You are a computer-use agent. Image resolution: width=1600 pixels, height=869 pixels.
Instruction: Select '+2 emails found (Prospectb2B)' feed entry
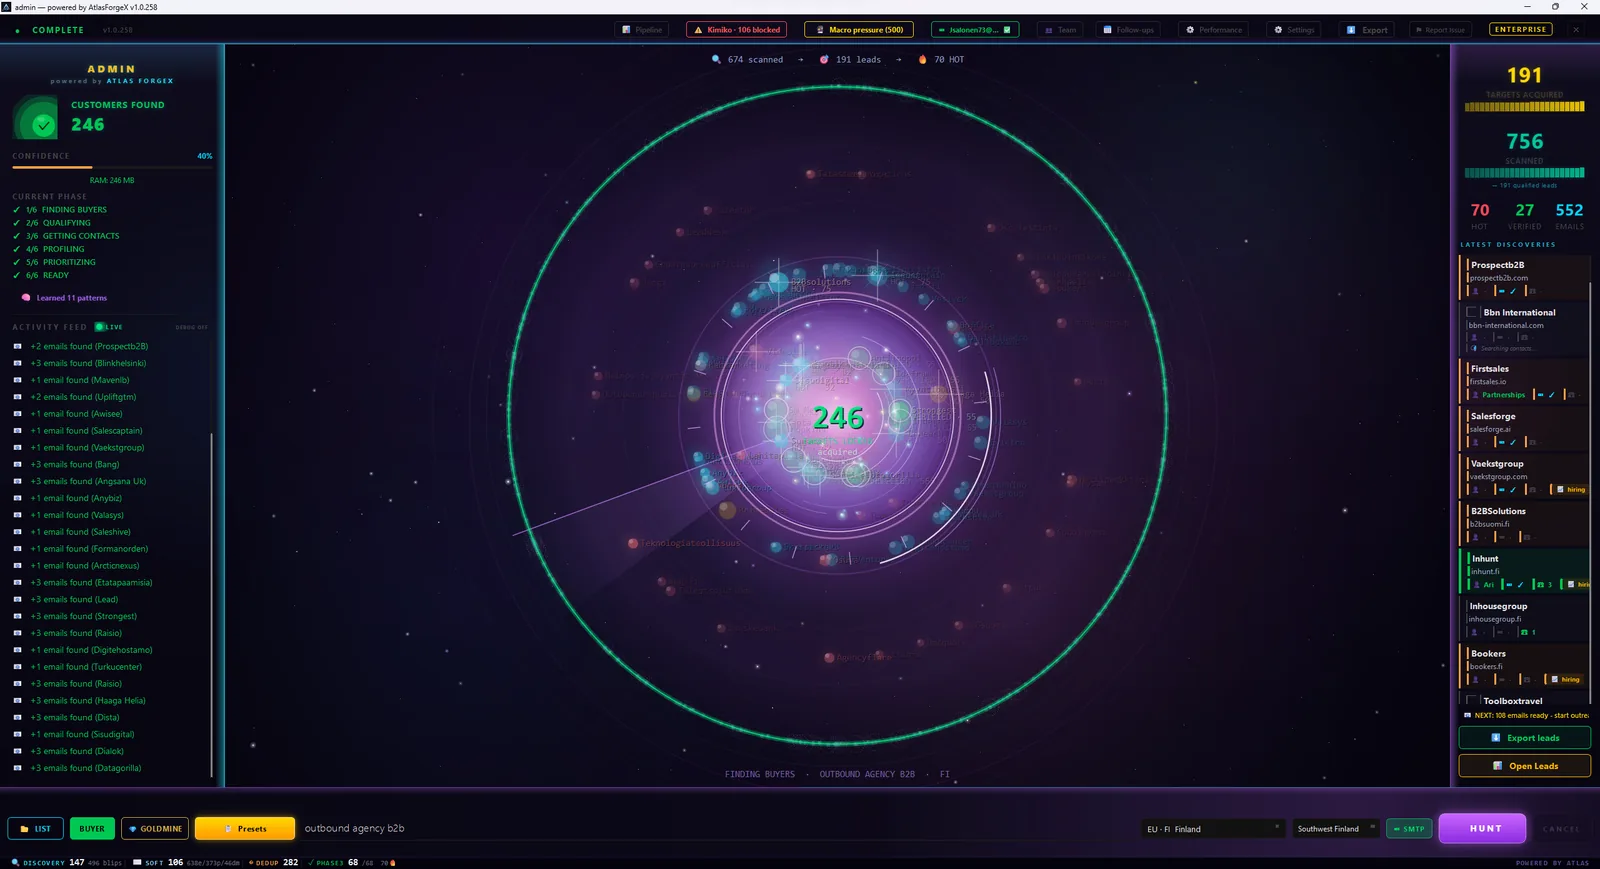coord(89,346)
